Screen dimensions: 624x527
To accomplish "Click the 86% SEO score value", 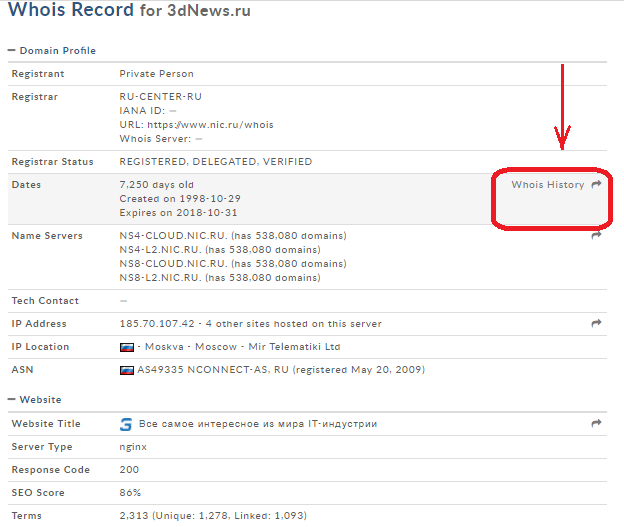I will (130, 493).
